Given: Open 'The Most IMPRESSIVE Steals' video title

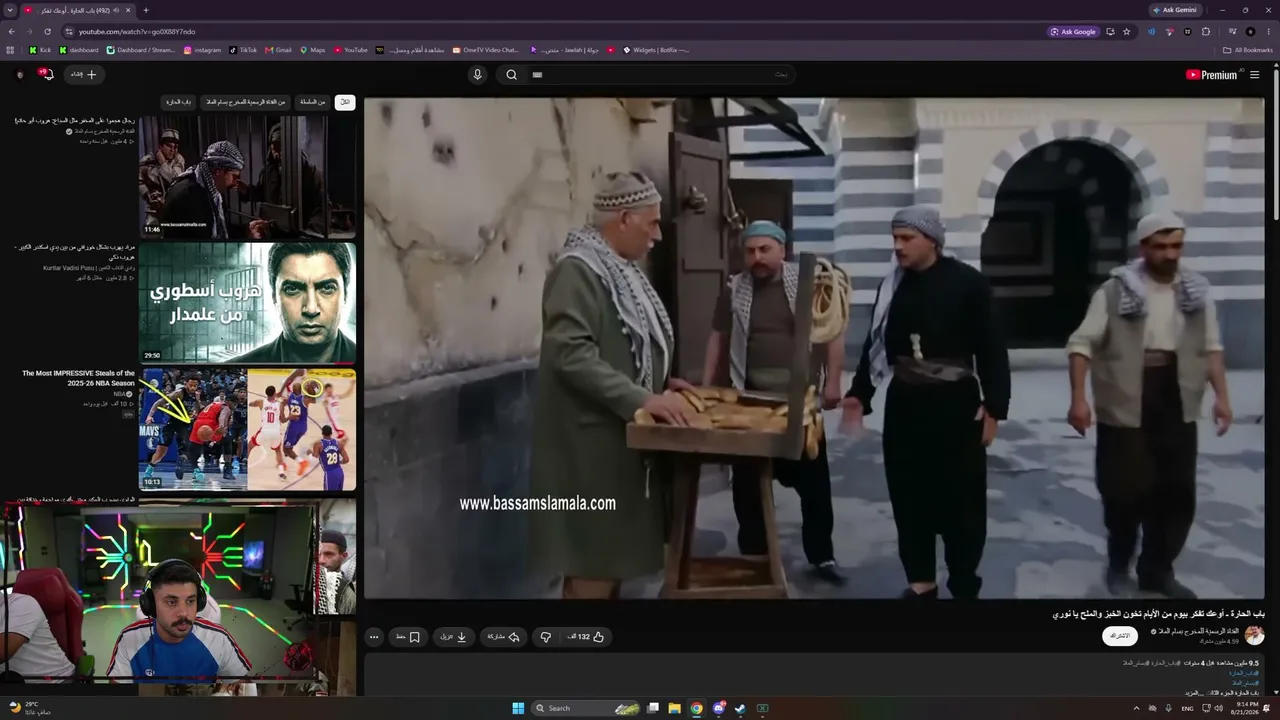Looking at the screenshot, I should point(78,378).
